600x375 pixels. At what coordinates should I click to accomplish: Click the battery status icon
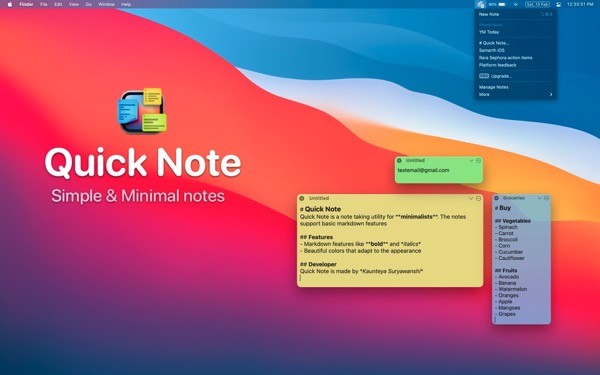[502, 5]
